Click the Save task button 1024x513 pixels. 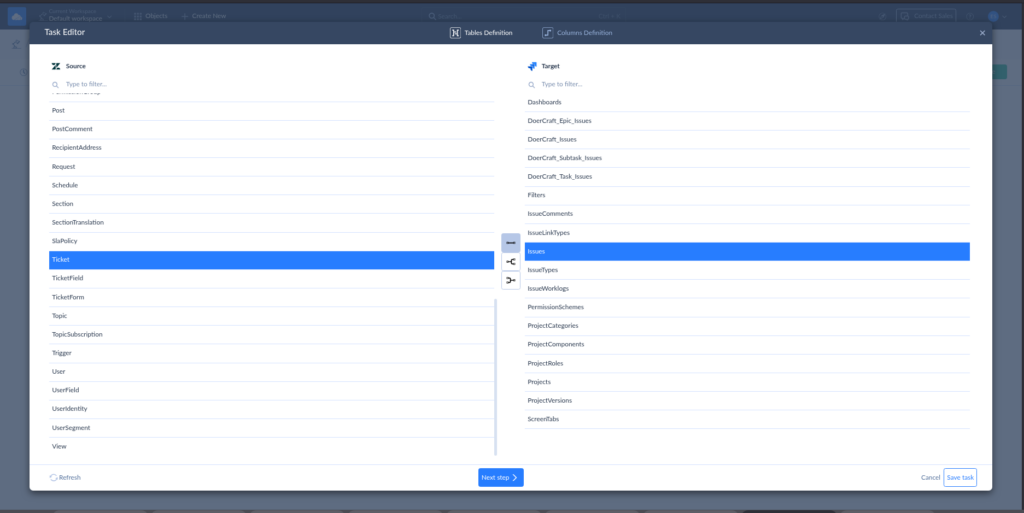pos(960,478)
